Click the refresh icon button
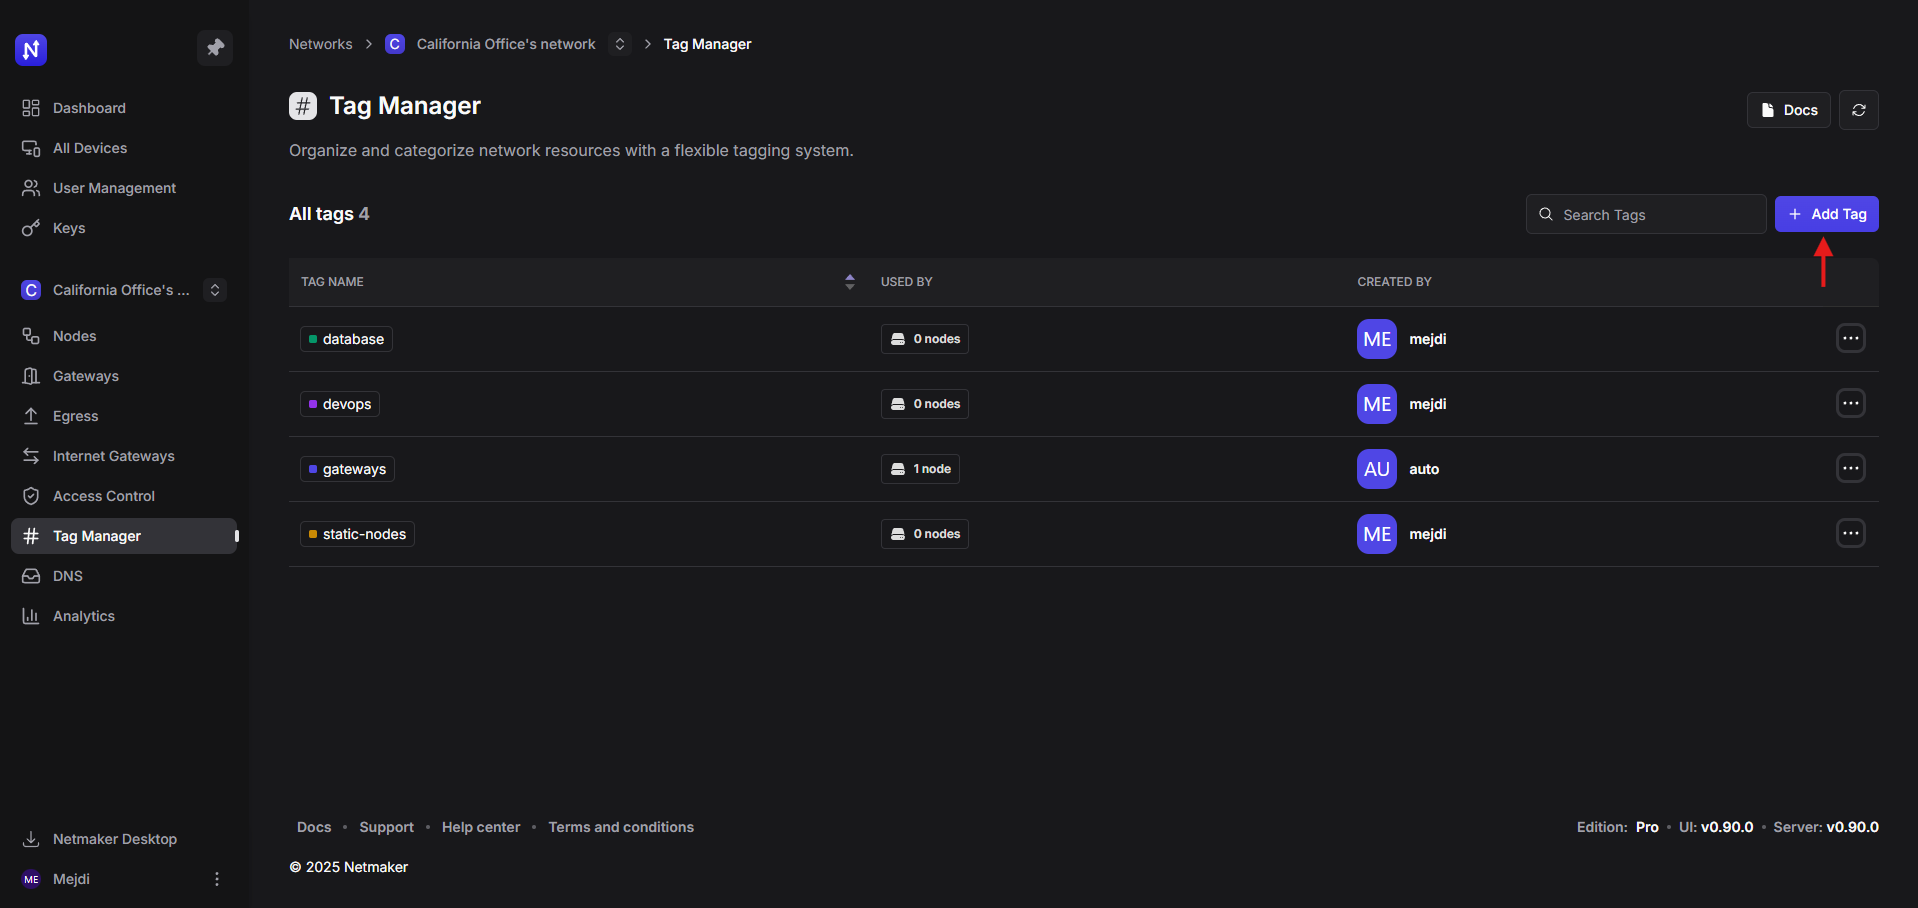 [1858, 110]
